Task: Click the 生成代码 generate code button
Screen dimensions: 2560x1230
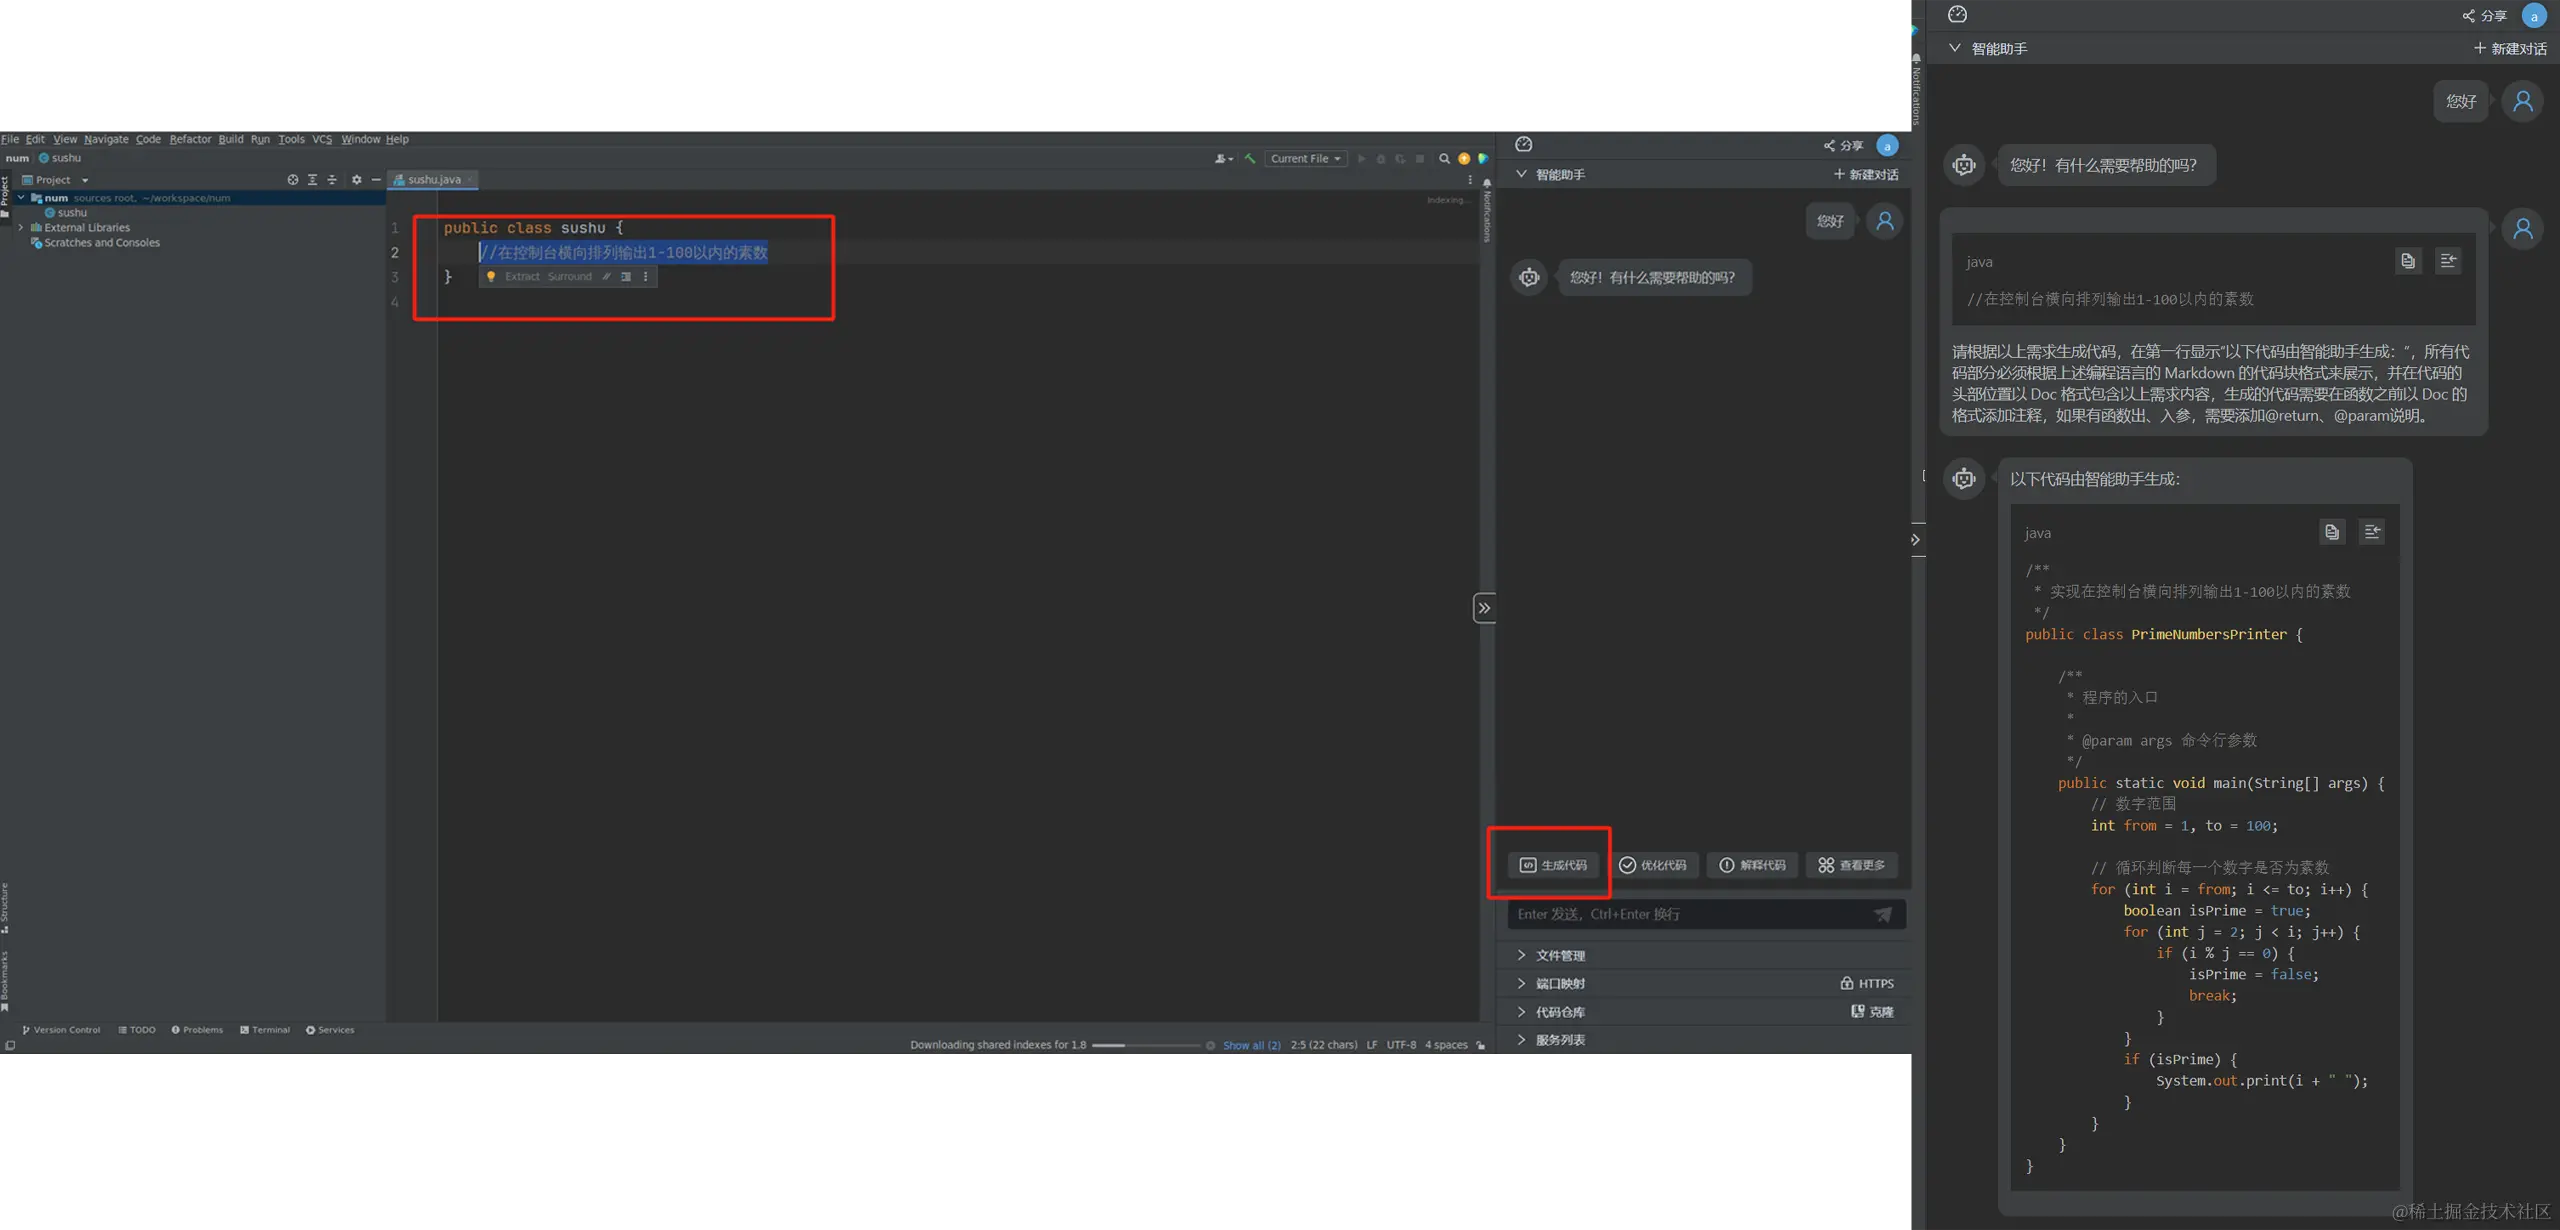Action: coord(1553,865)
